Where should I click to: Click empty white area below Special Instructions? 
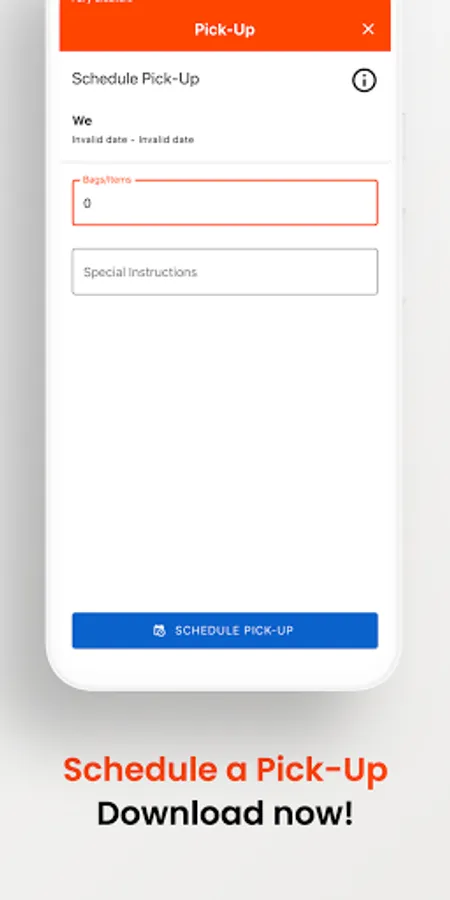point(225,448)
